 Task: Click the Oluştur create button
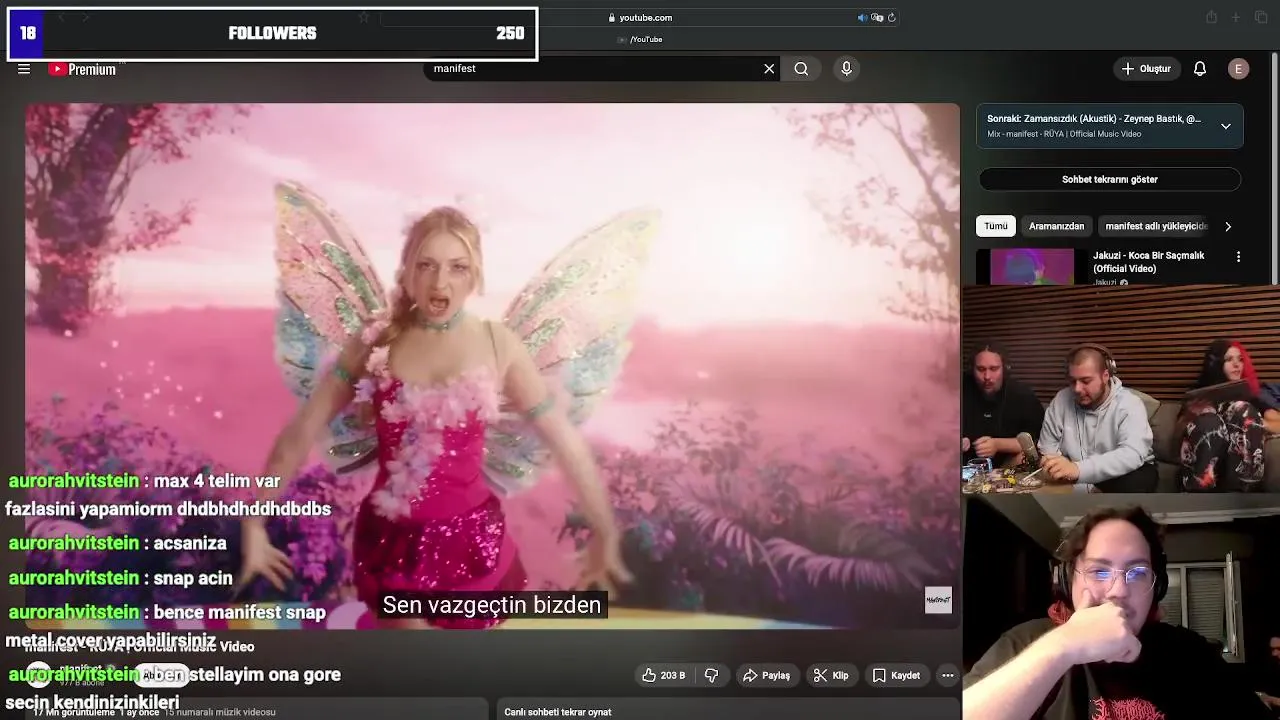(1146, 69)
